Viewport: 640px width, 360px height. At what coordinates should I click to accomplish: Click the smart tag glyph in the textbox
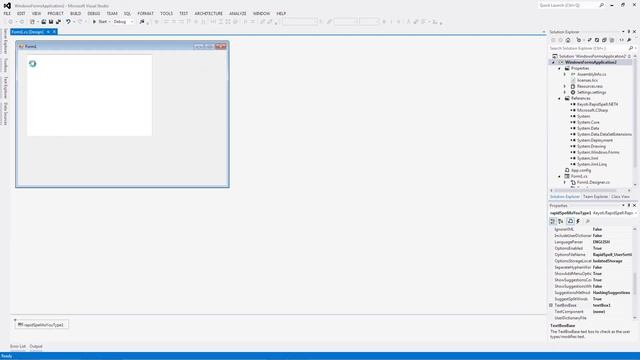[33, 64]
